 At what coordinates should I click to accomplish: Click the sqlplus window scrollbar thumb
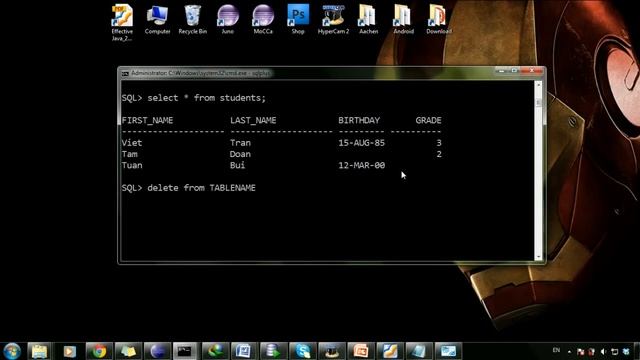[538, 102]
